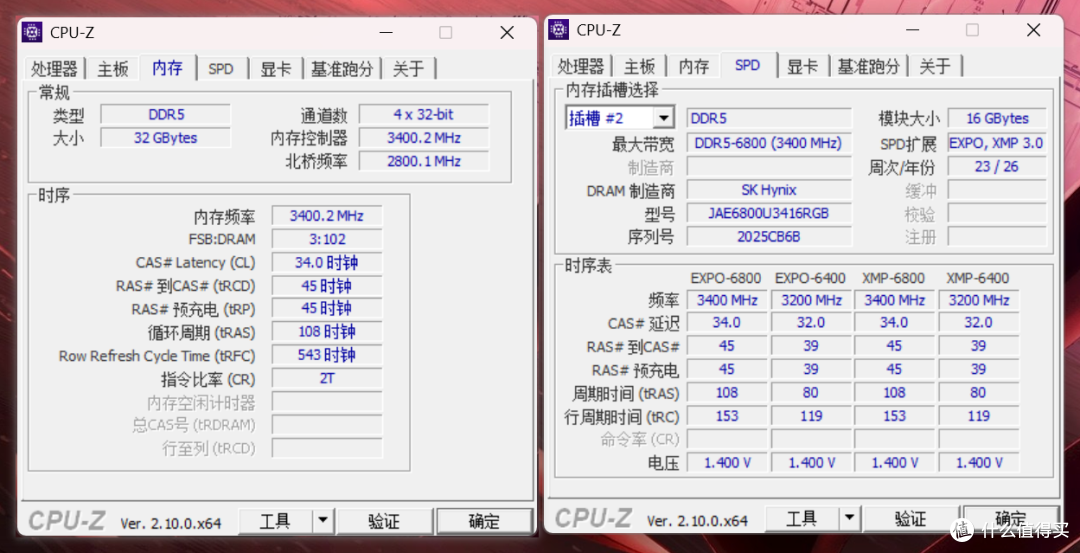Click the 32 GBytes size value
The width and height of the screenshot is (1080, 553).
166,138
